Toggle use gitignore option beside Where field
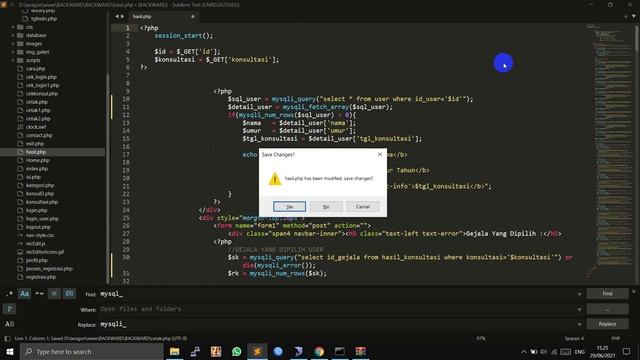The width and height of the screenshot is (640, 360). [x=9, y=309]
